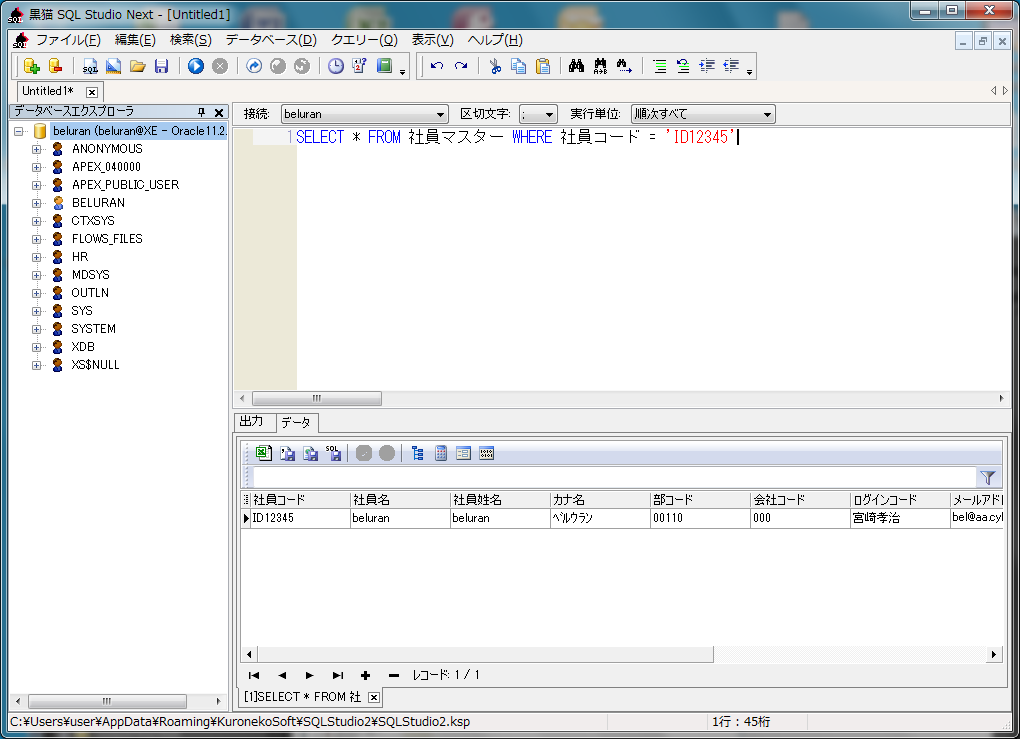This screenshot has height=739, width=1020.
Task: Open the データベース(D) menu
Action: (x=271, y=40)
